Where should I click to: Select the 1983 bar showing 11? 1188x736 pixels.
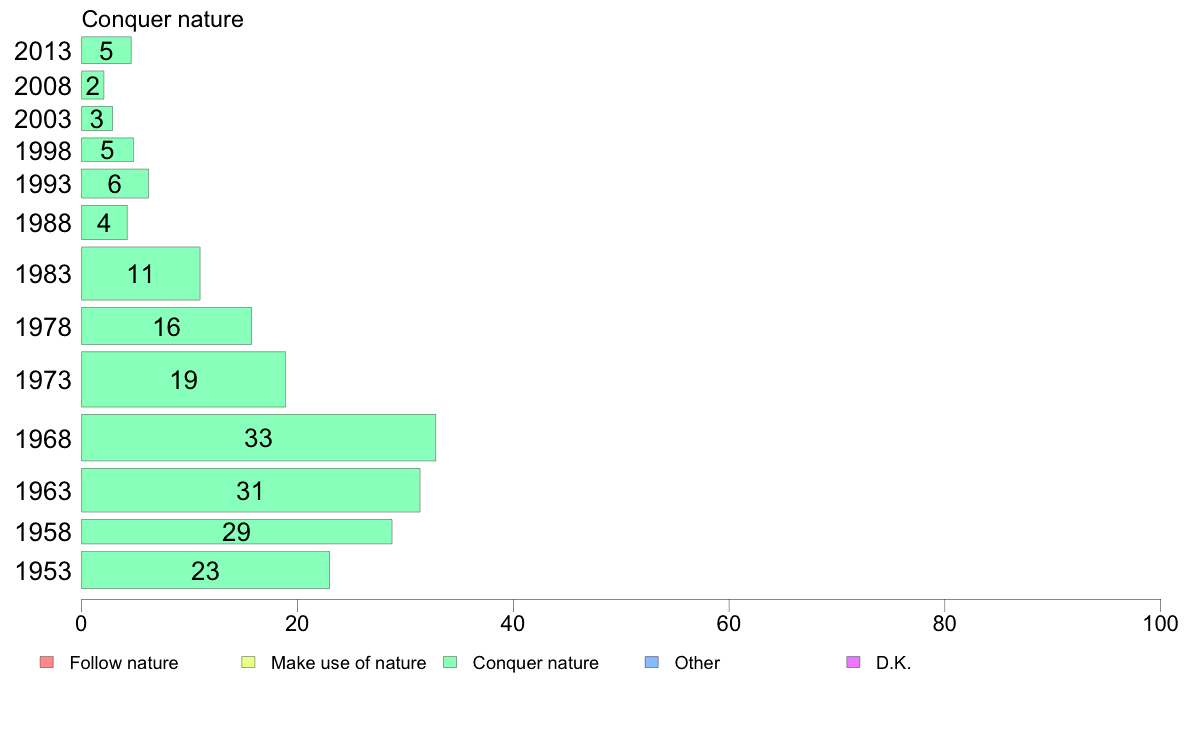coord(140,273)
